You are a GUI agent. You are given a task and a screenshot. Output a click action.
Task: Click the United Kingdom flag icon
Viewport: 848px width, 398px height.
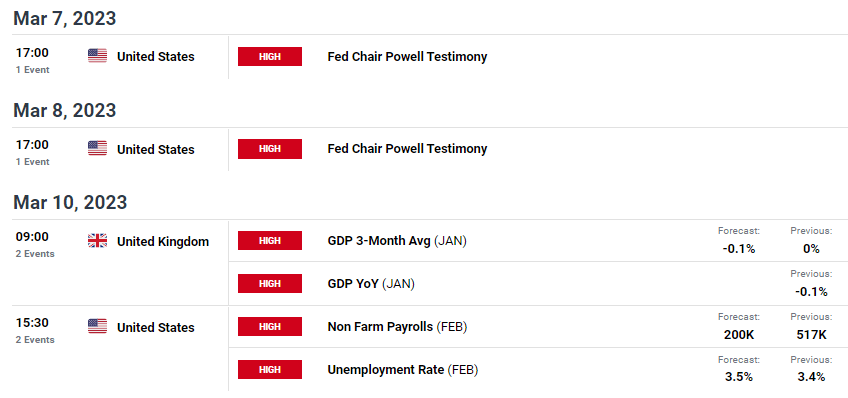(97, 241)
